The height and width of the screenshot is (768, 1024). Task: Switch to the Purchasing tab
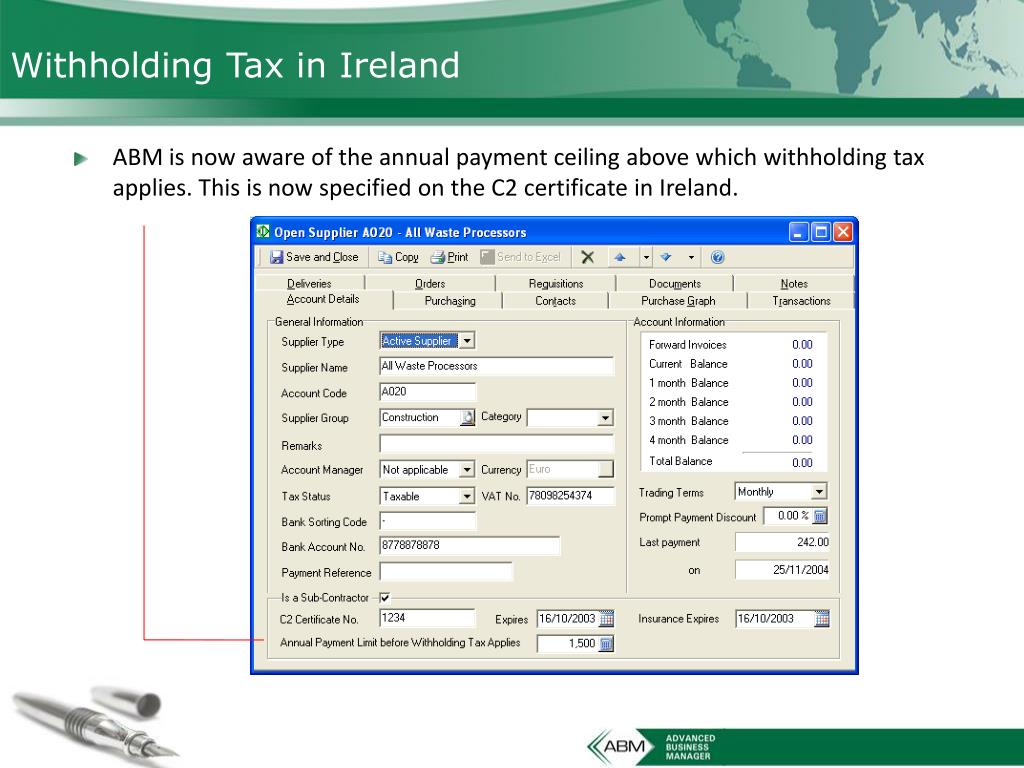click(x=450, y=301)
